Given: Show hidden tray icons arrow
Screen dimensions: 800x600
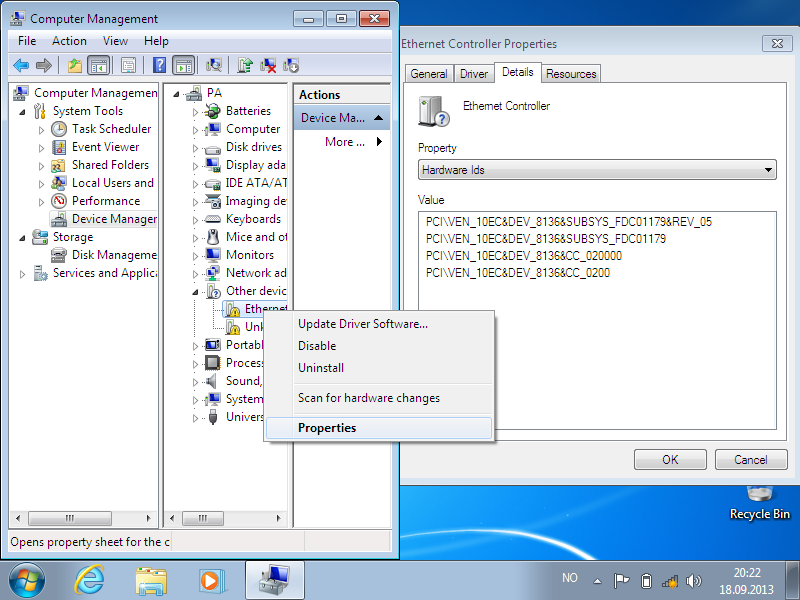Looking at the screenshot, I should point(597,581).
